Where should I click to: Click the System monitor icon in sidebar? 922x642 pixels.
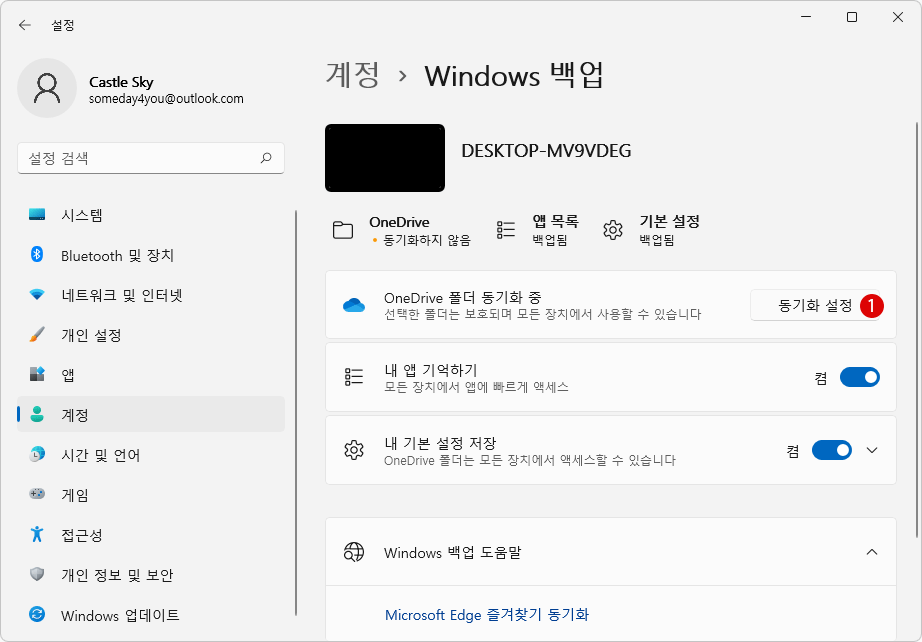tap(37, 215)
